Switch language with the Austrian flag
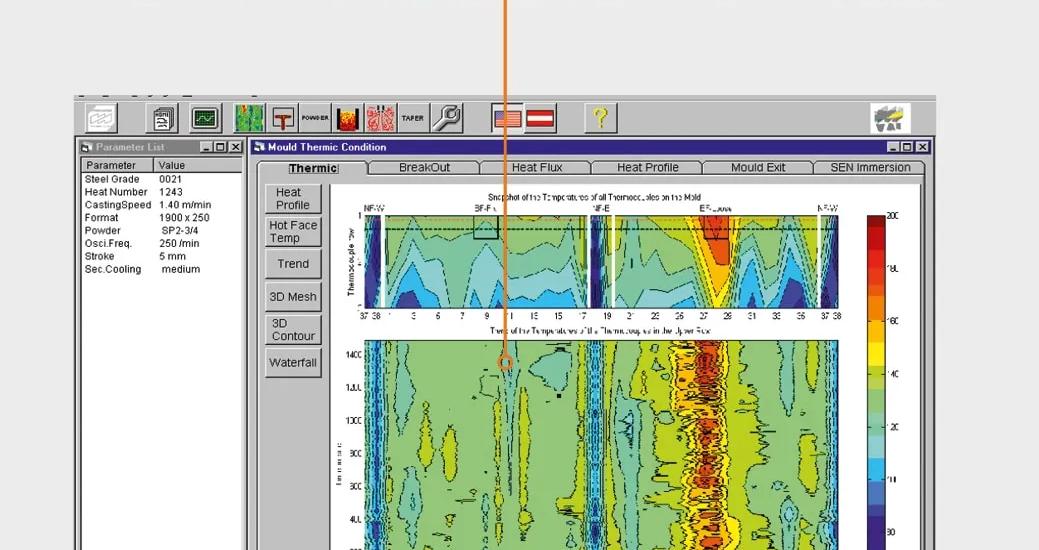 tap(540, 119)
